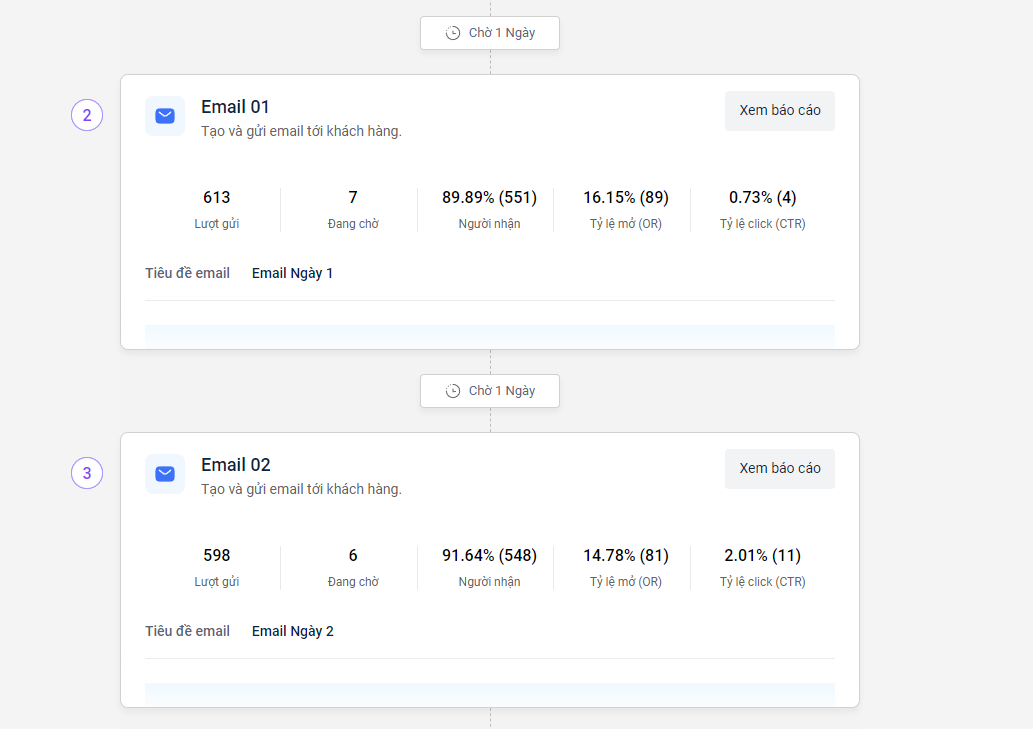Click the Email 01 envelope icon
The image size is (1033, 729).
(165, 116)
